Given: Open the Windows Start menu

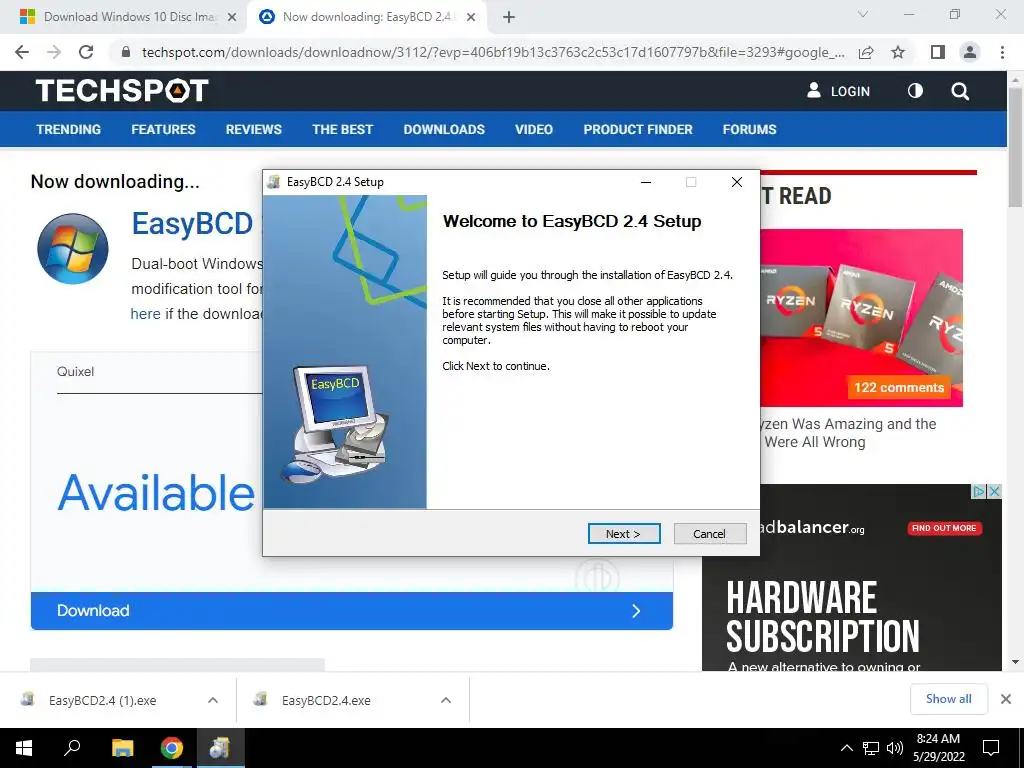Looking at the screenshot, I should coord(24,748).
